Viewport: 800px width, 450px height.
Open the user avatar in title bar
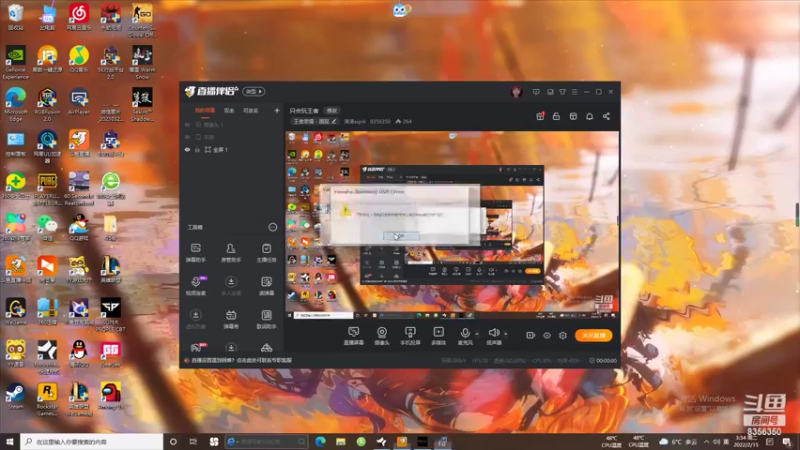pos(516,92)
